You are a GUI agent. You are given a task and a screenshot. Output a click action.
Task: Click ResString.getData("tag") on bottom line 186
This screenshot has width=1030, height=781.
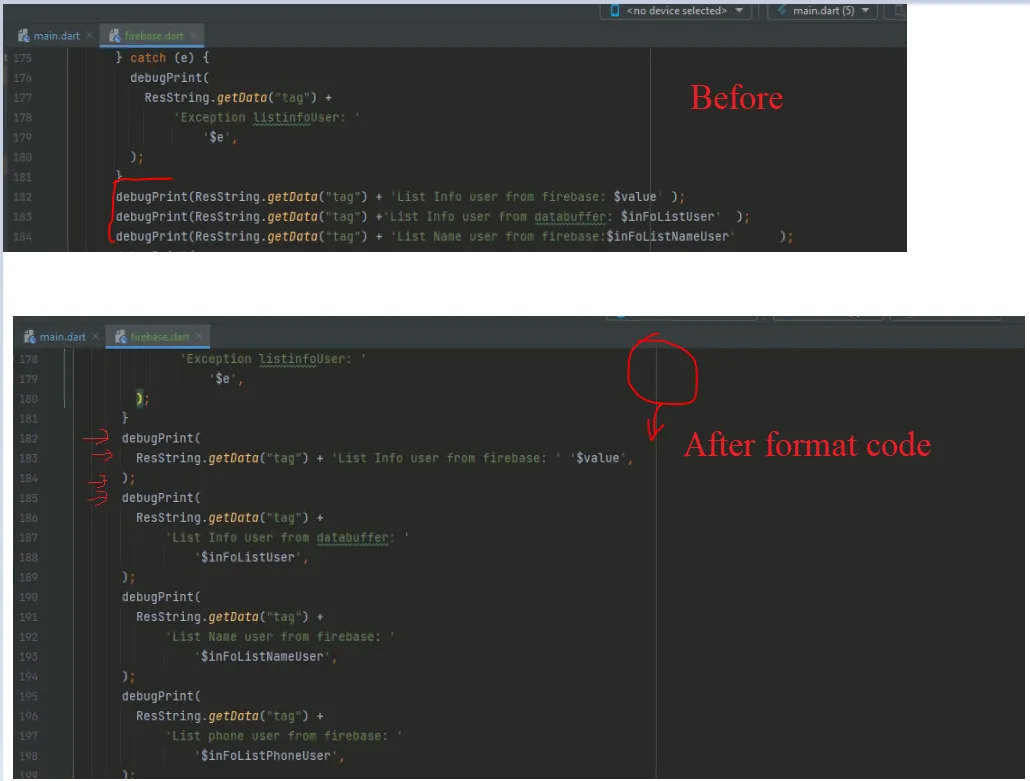click(x=222, y=518)
